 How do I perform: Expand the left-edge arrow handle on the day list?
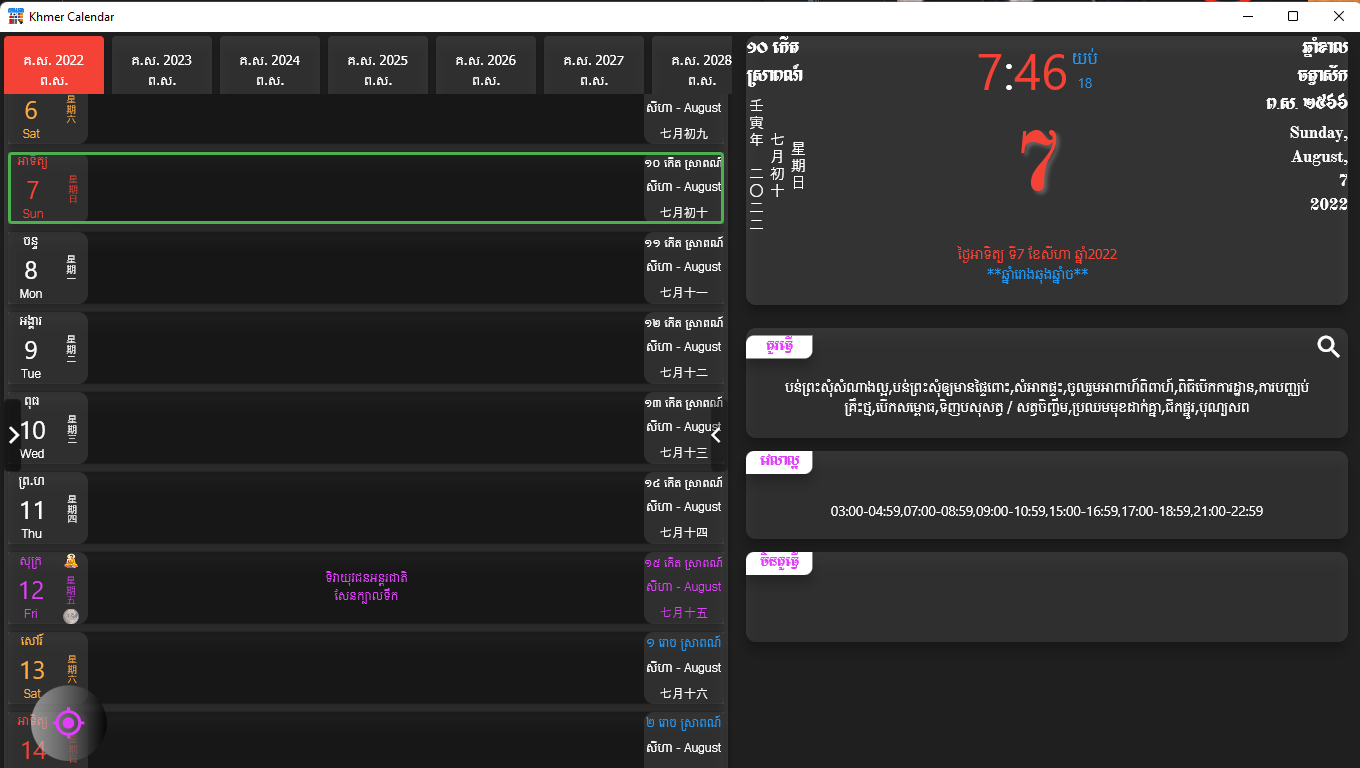[13, 435]
